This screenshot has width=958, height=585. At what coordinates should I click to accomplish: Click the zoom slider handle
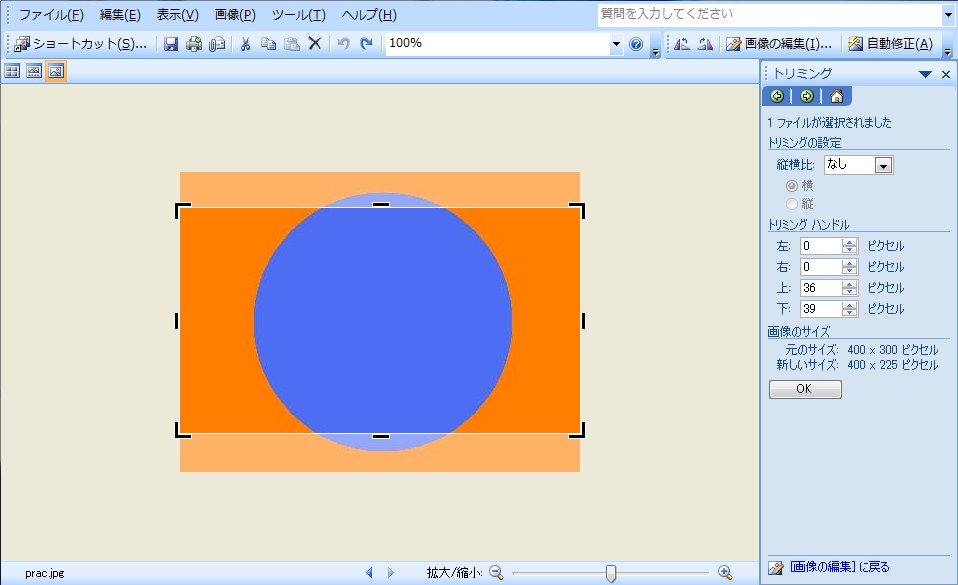[x=611, y=573]
